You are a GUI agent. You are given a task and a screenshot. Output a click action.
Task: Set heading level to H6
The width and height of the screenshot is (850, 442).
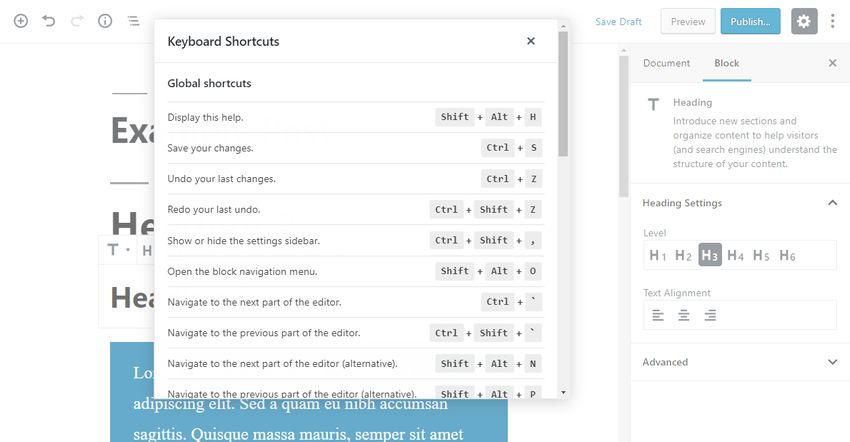click(x=787, y=255)
